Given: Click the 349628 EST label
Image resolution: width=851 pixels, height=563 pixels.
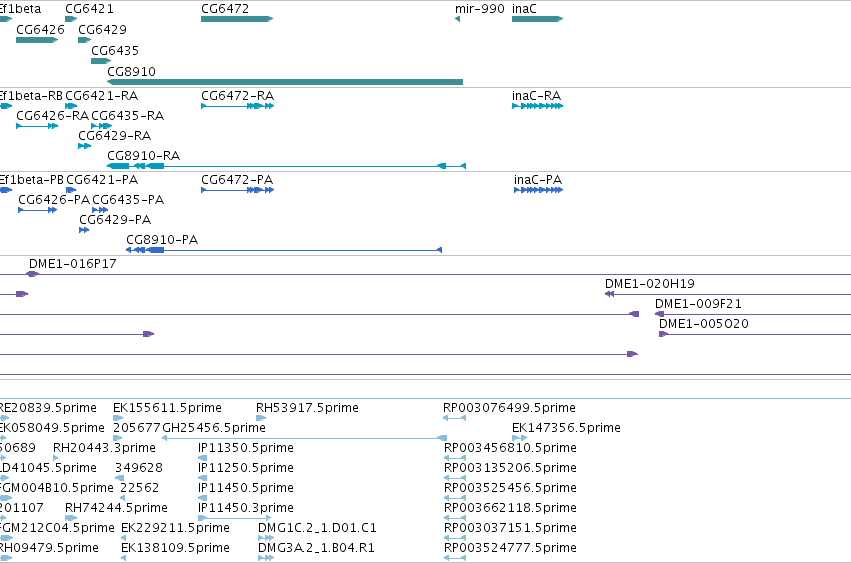Looking at the screenshot, I should point(139,468).
